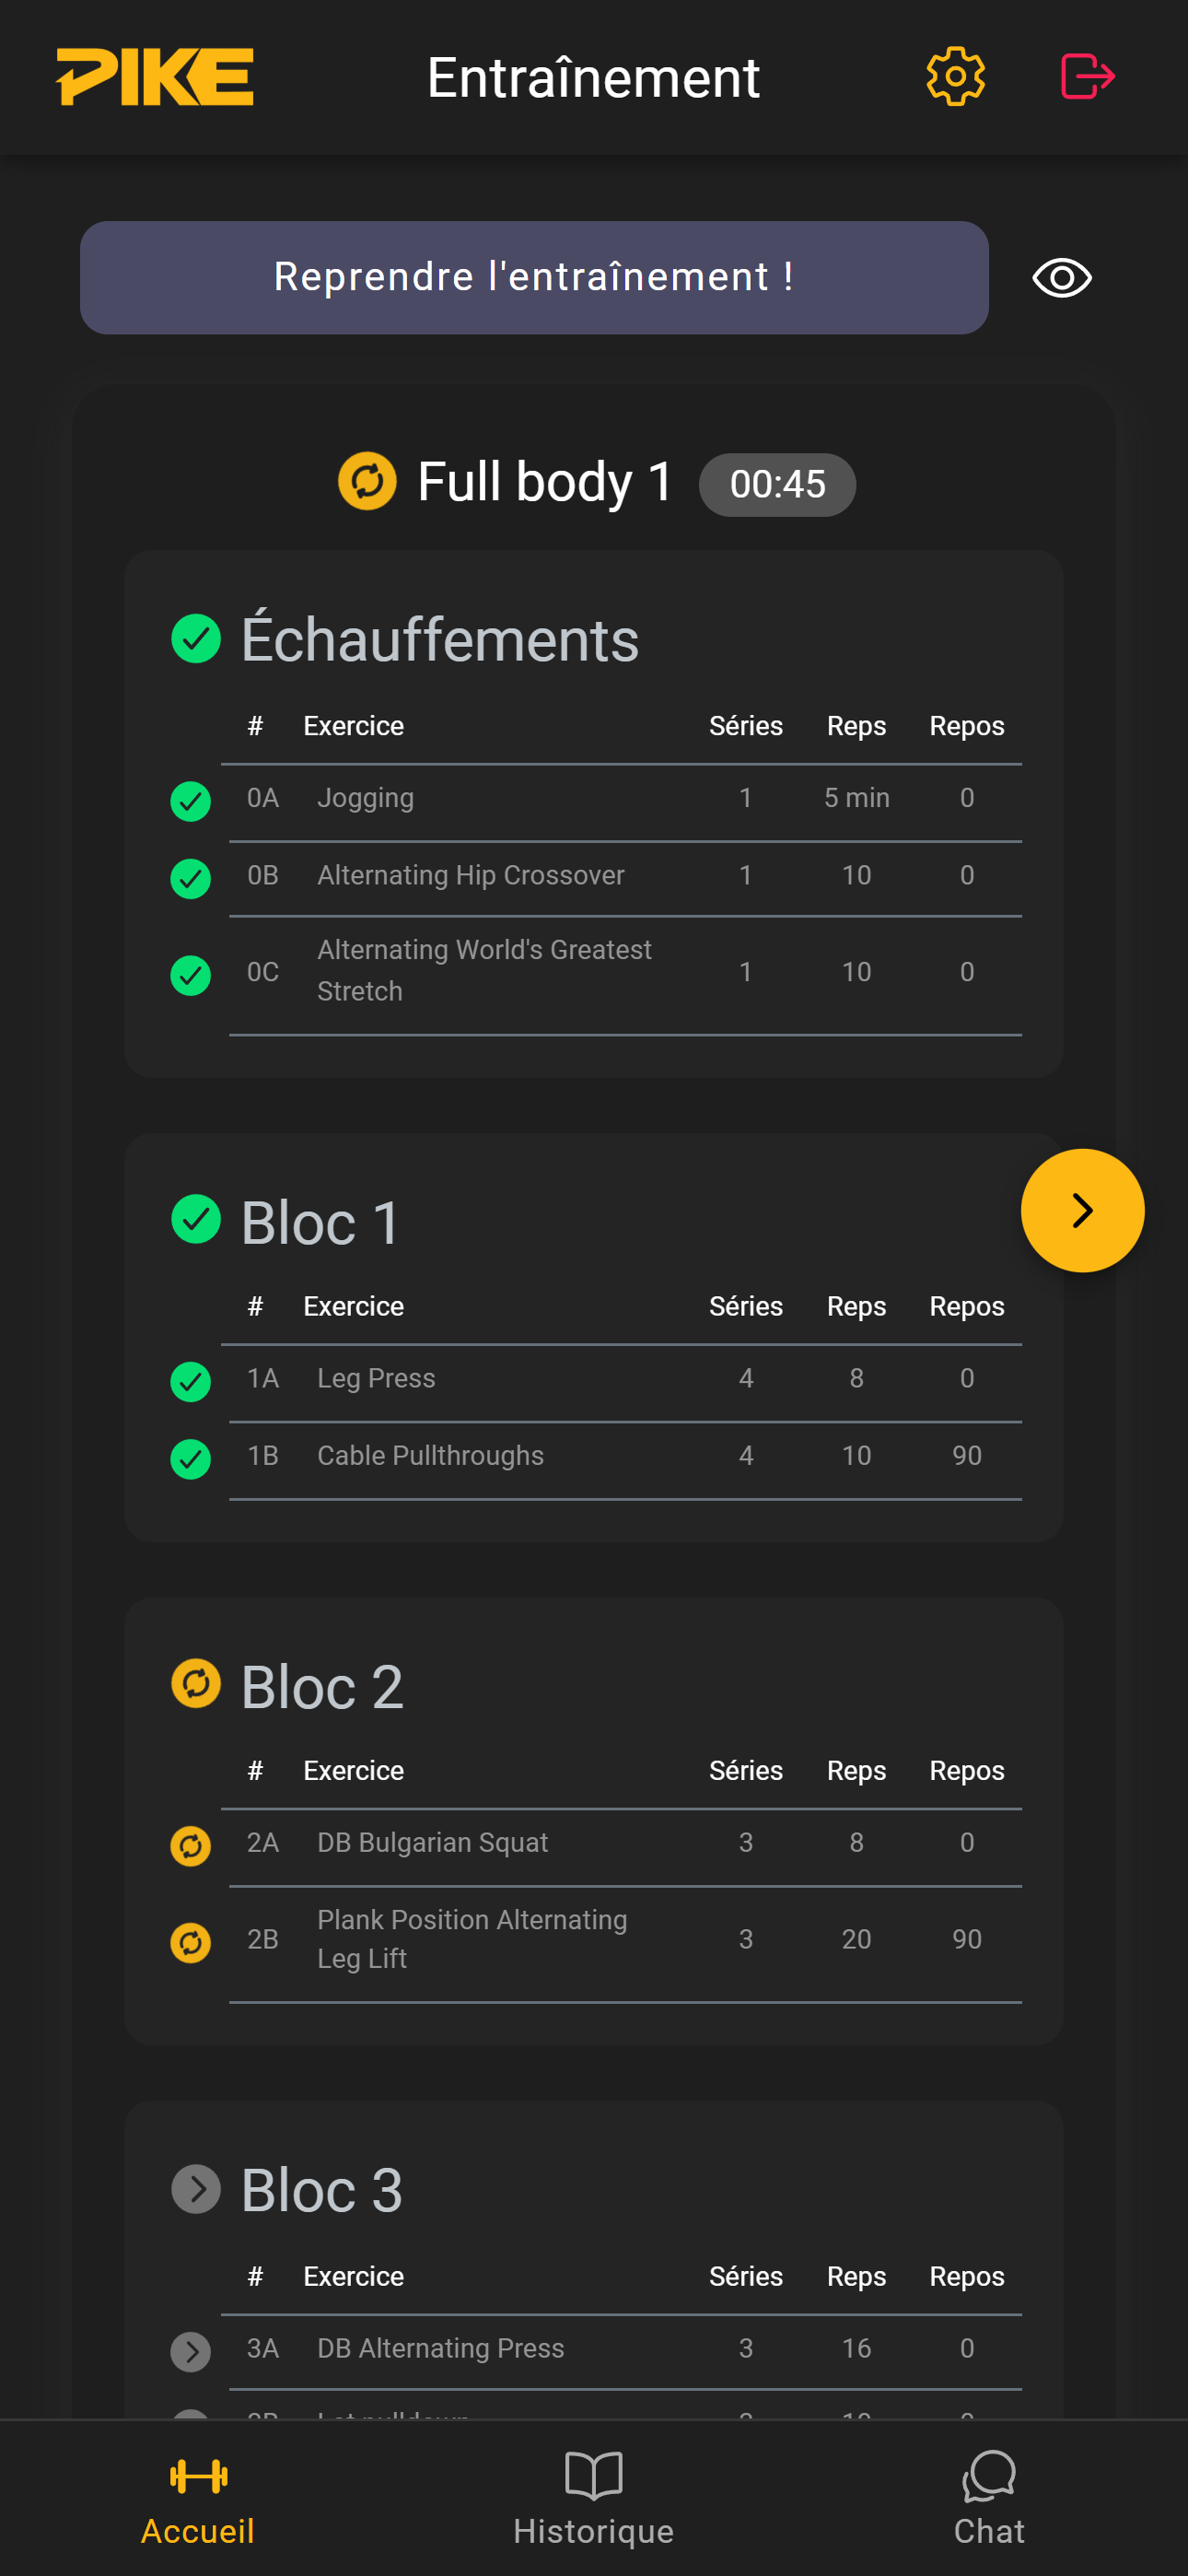Screen dimensions: 1188x2576
Task: Toggle the eye visibility icon
Action: point(1061,278)
